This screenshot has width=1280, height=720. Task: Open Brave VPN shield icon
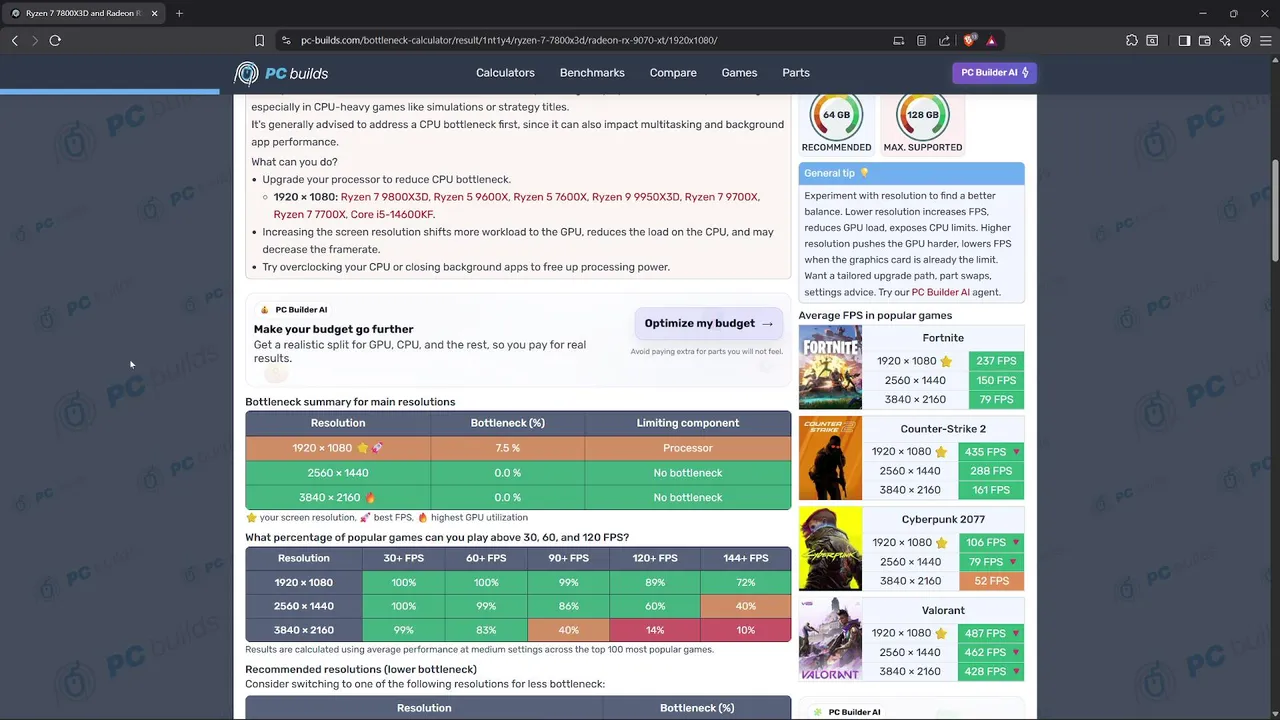coord(1245,40)
